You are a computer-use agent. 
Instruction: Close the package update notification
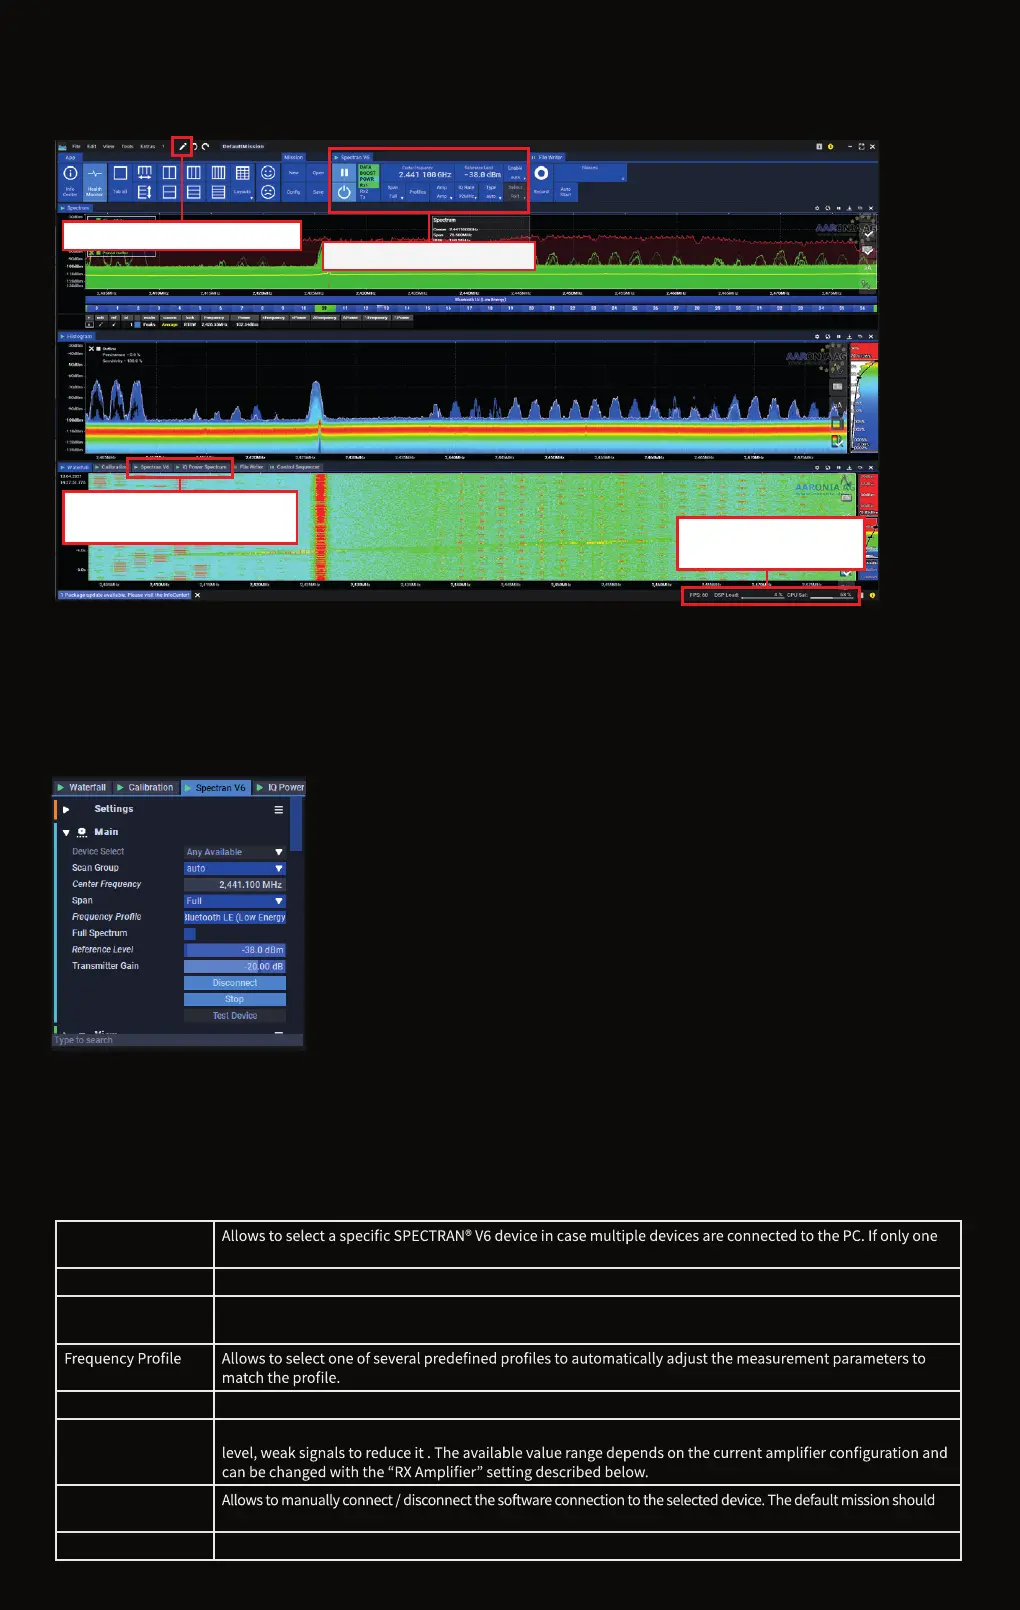coord(197,595)
